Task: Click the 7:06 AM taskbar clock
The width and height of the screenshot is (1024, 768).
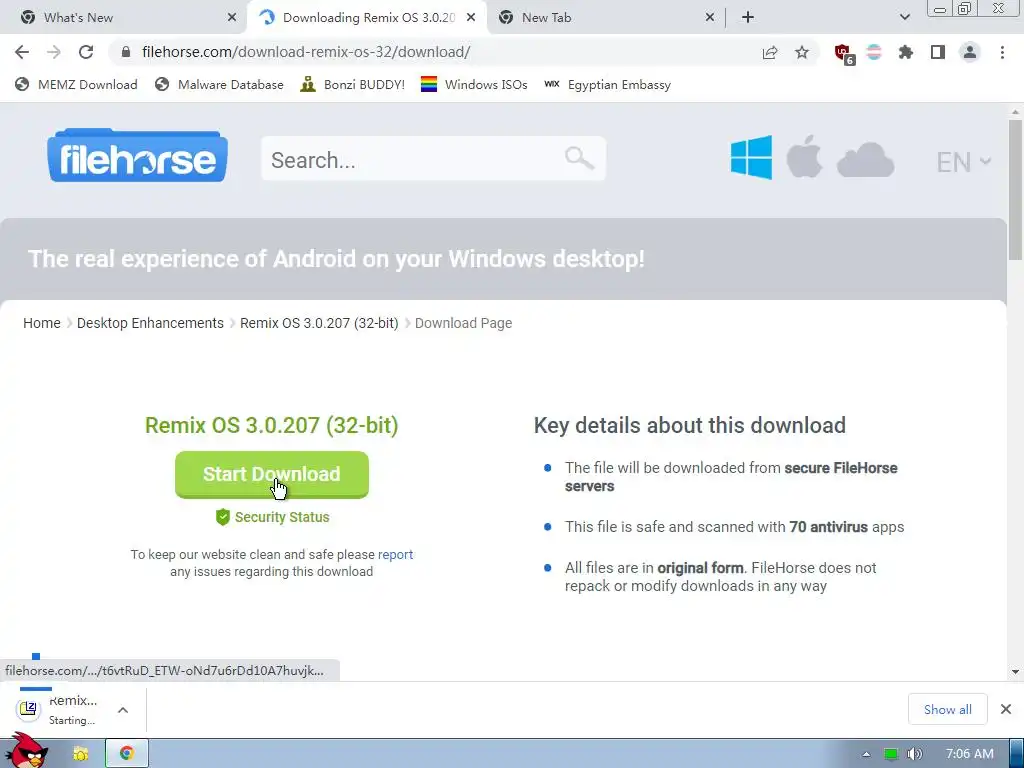Action: pos(970,754)
